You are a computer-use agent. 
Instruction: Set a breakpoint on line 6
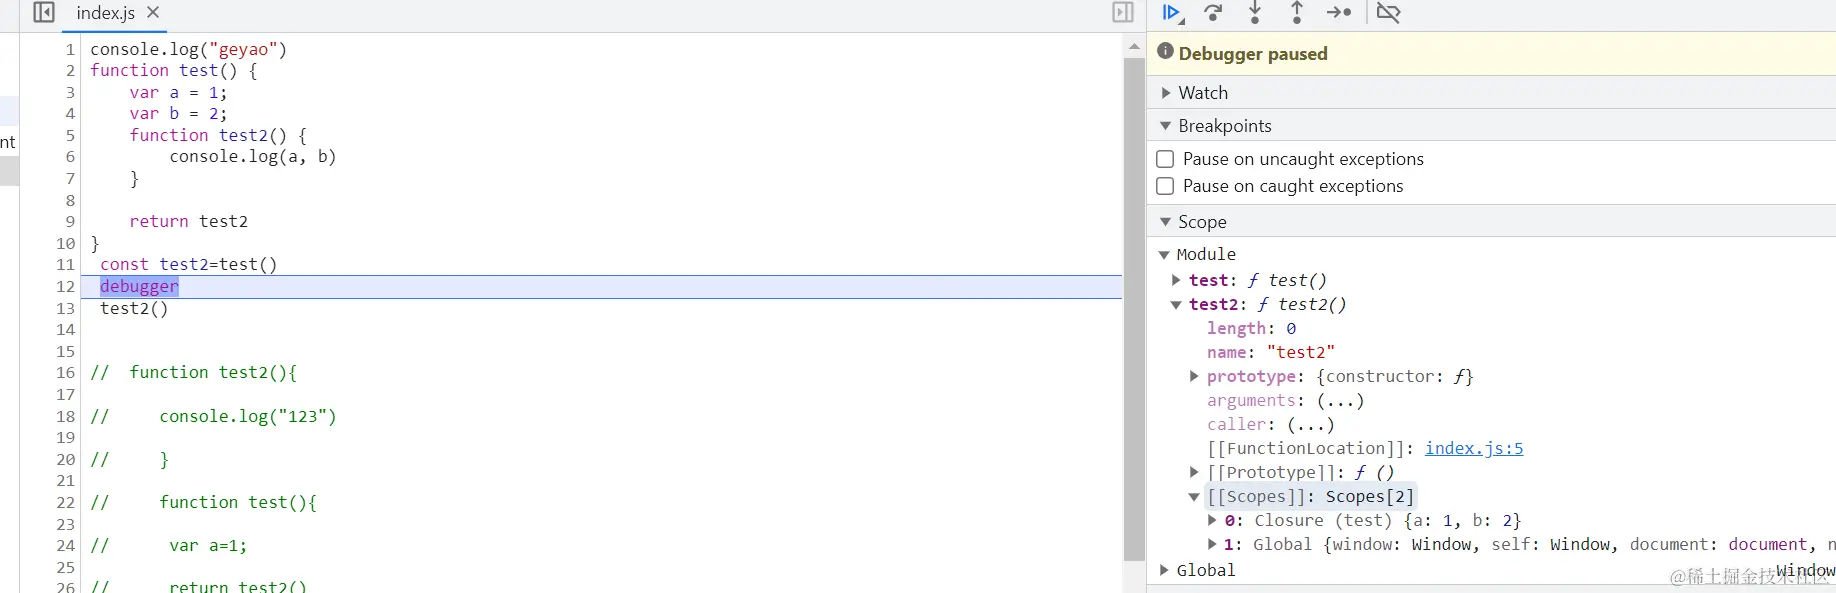pos(70,157)
